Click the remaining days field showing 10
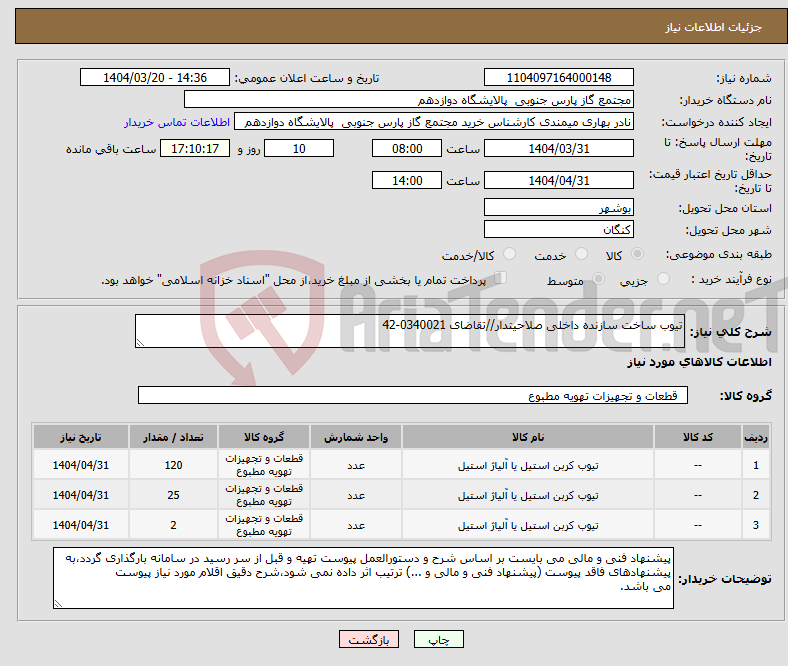 pyautogui.click(x=299, y=149)
